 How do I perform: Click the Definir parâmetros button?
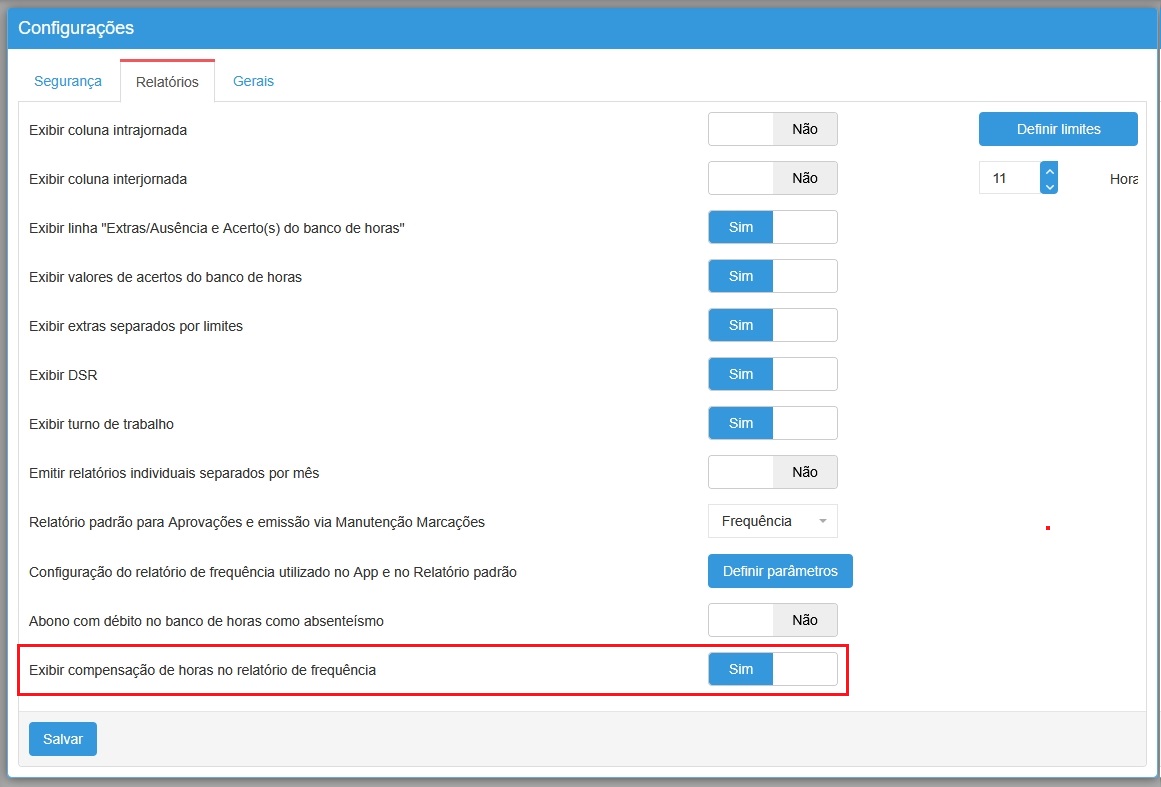(x=780, y=571)
